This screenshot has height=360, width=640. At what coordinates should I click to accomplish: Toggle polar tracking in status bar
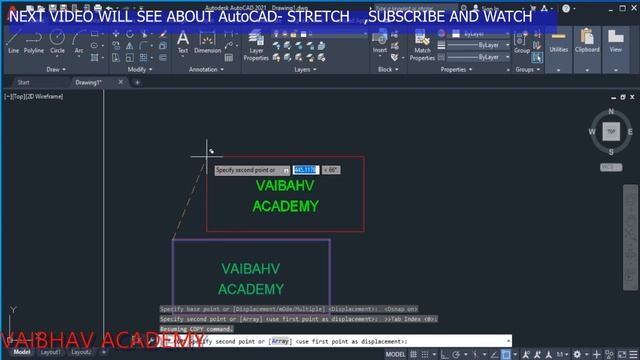click(456, 354)
